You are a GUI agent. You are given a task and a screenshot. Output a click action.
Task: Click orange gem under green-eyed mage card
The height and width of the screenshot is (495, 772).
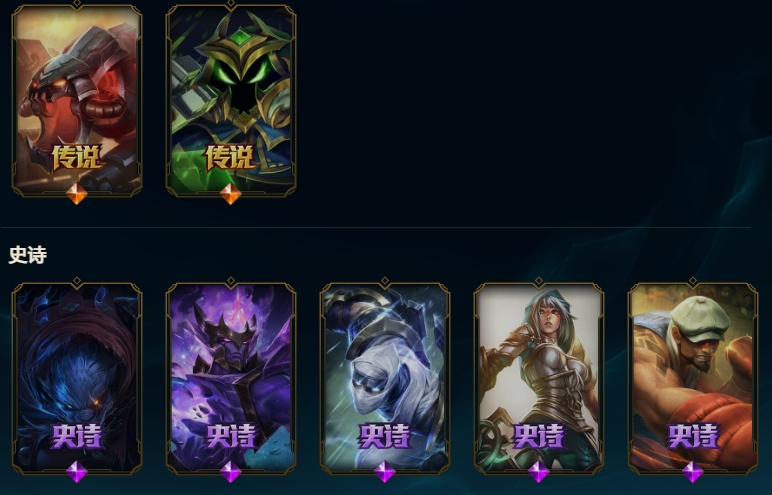click(x=231, y=194)
